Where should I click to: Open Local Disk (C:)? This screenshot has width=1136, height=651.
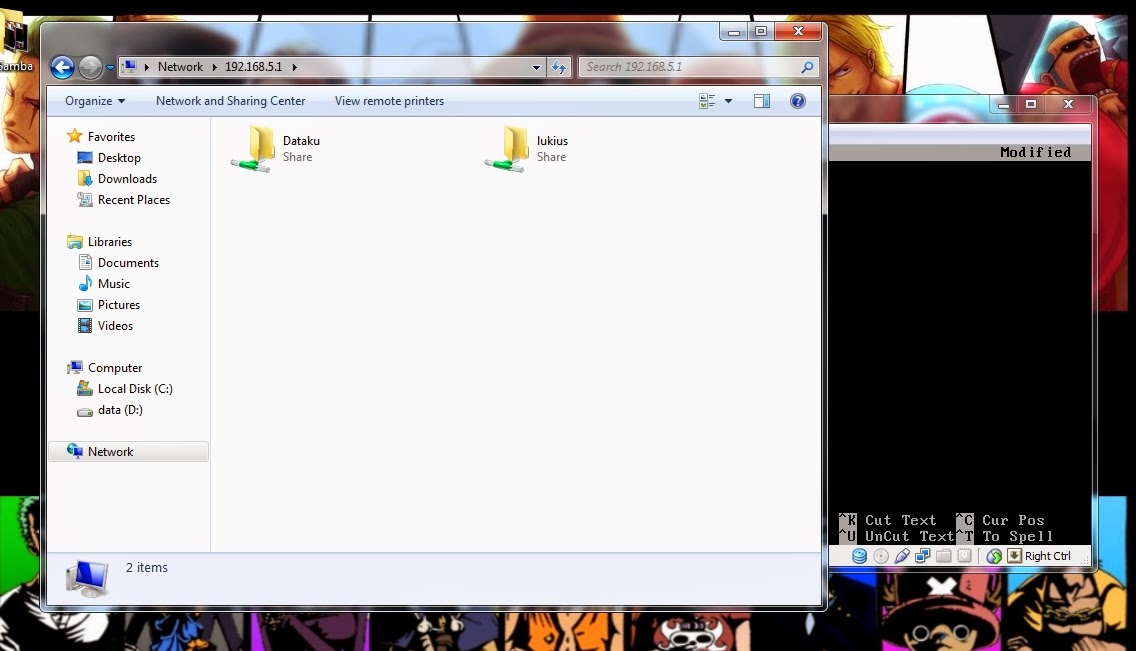click(x=135, y=388)
